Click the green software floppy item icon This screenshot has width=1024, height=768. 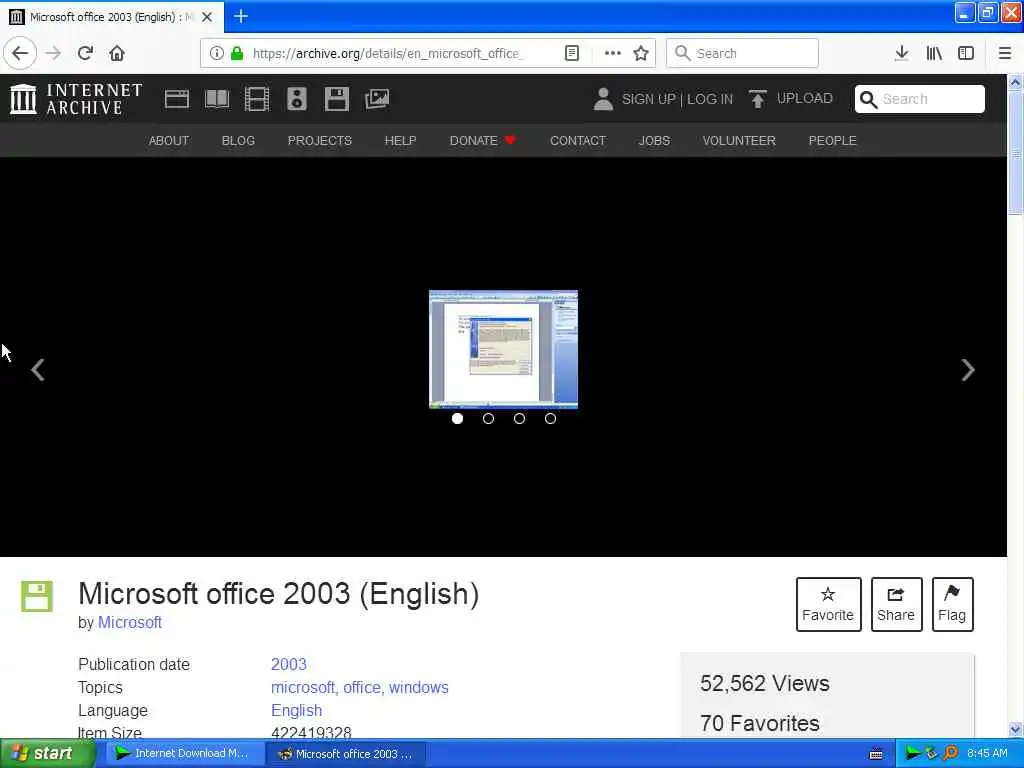[37, 596]
